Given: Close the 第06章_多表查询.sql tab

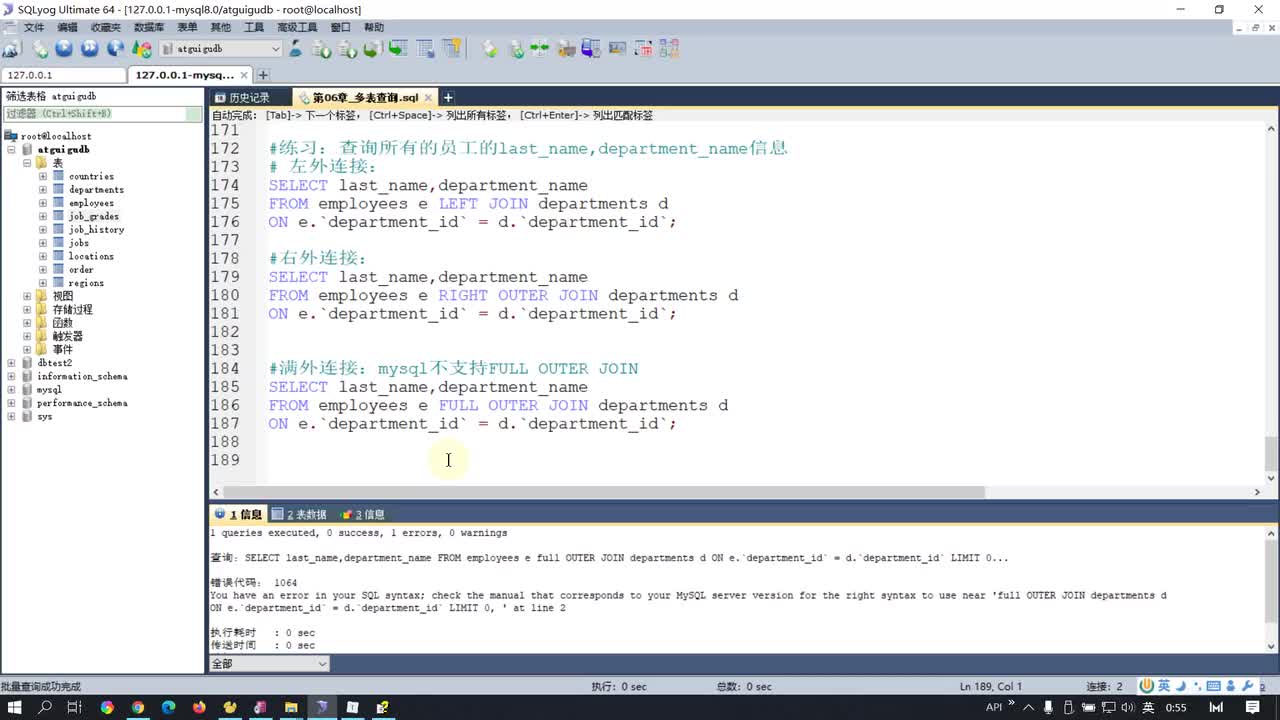Looking at the screenshot, I should (x=429, y=97).
